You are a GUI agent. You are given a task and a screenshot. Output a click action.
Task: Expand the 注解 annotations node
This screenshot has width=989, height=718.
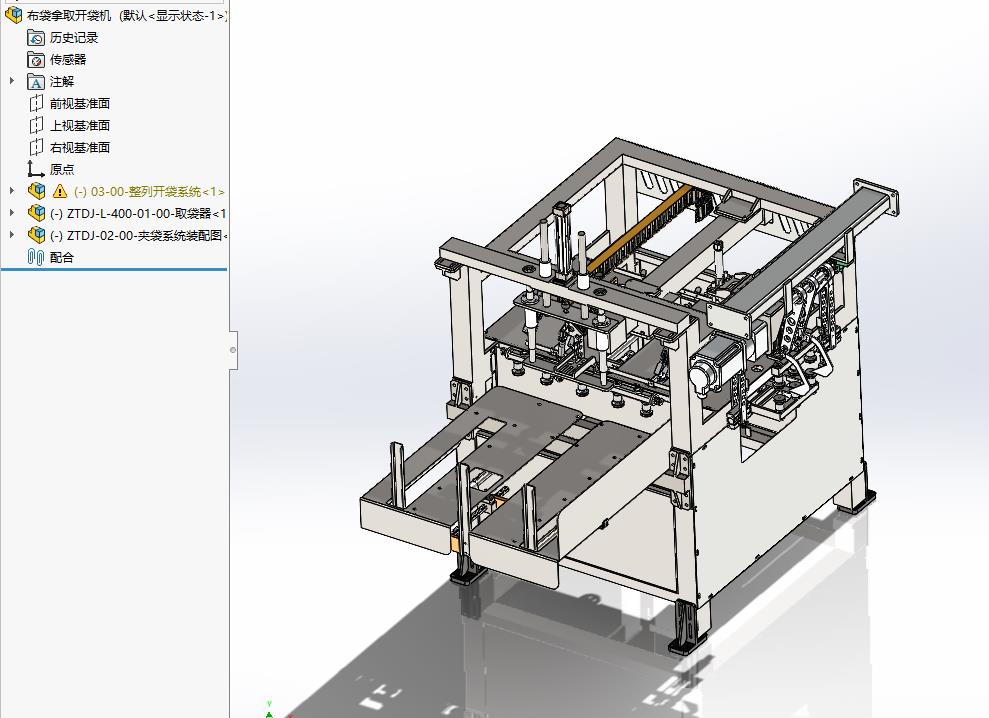pos(11,81)
